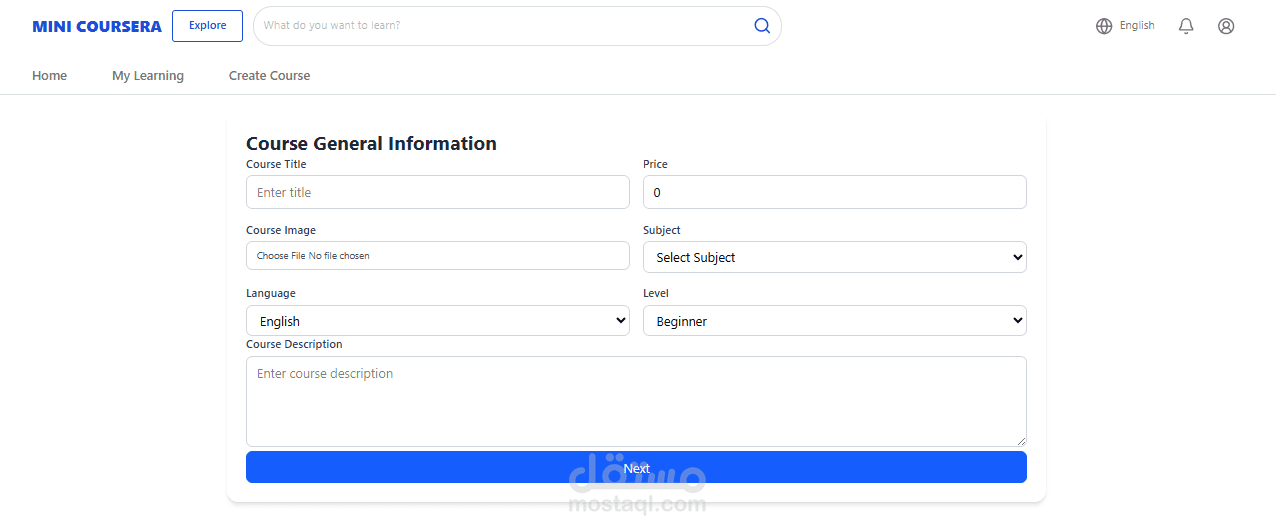Click the Explore button
1276x527 pixels.
tap(207, 26)
